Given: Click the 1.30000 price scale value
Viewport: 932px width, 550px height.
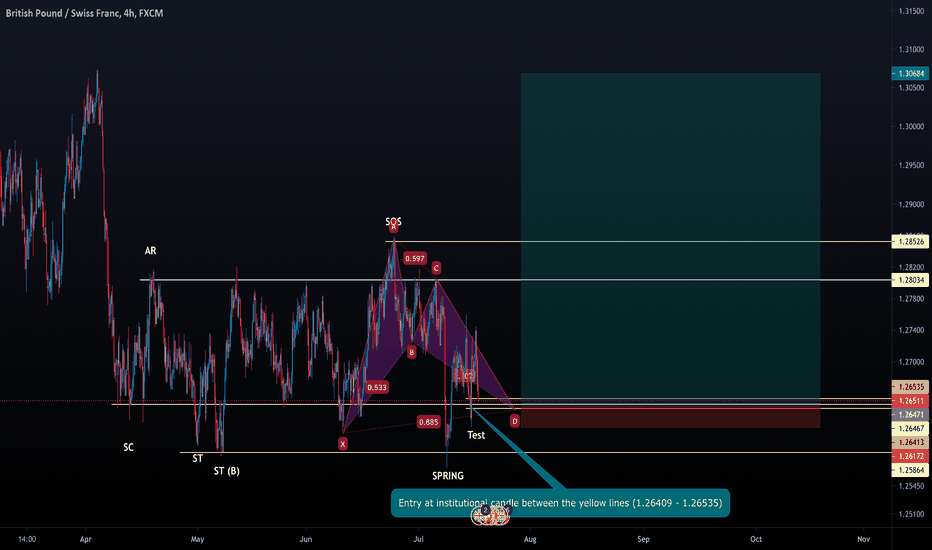Looking at the screenshot, I should click(x=911, y=127).
